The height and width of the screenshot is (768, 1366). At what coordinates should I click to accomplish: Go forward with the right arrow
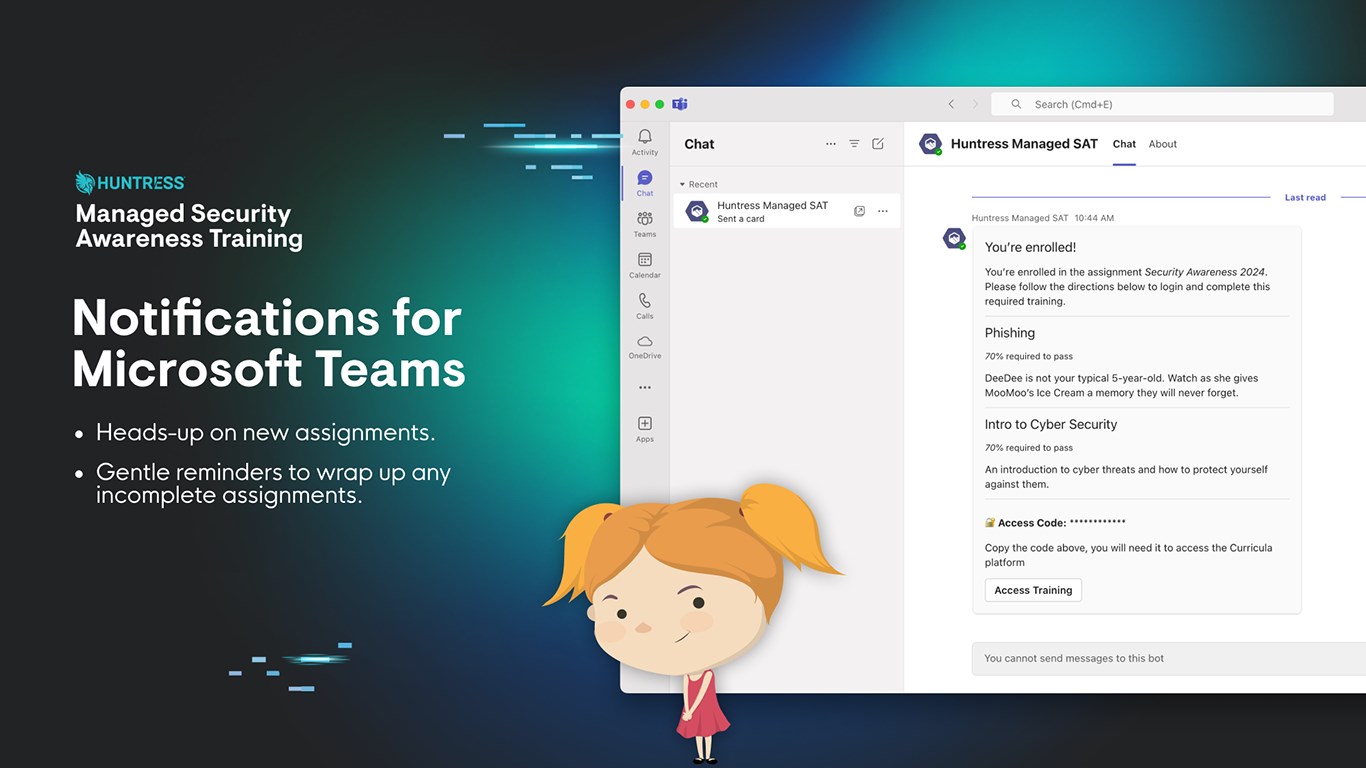tap(976, 104)
